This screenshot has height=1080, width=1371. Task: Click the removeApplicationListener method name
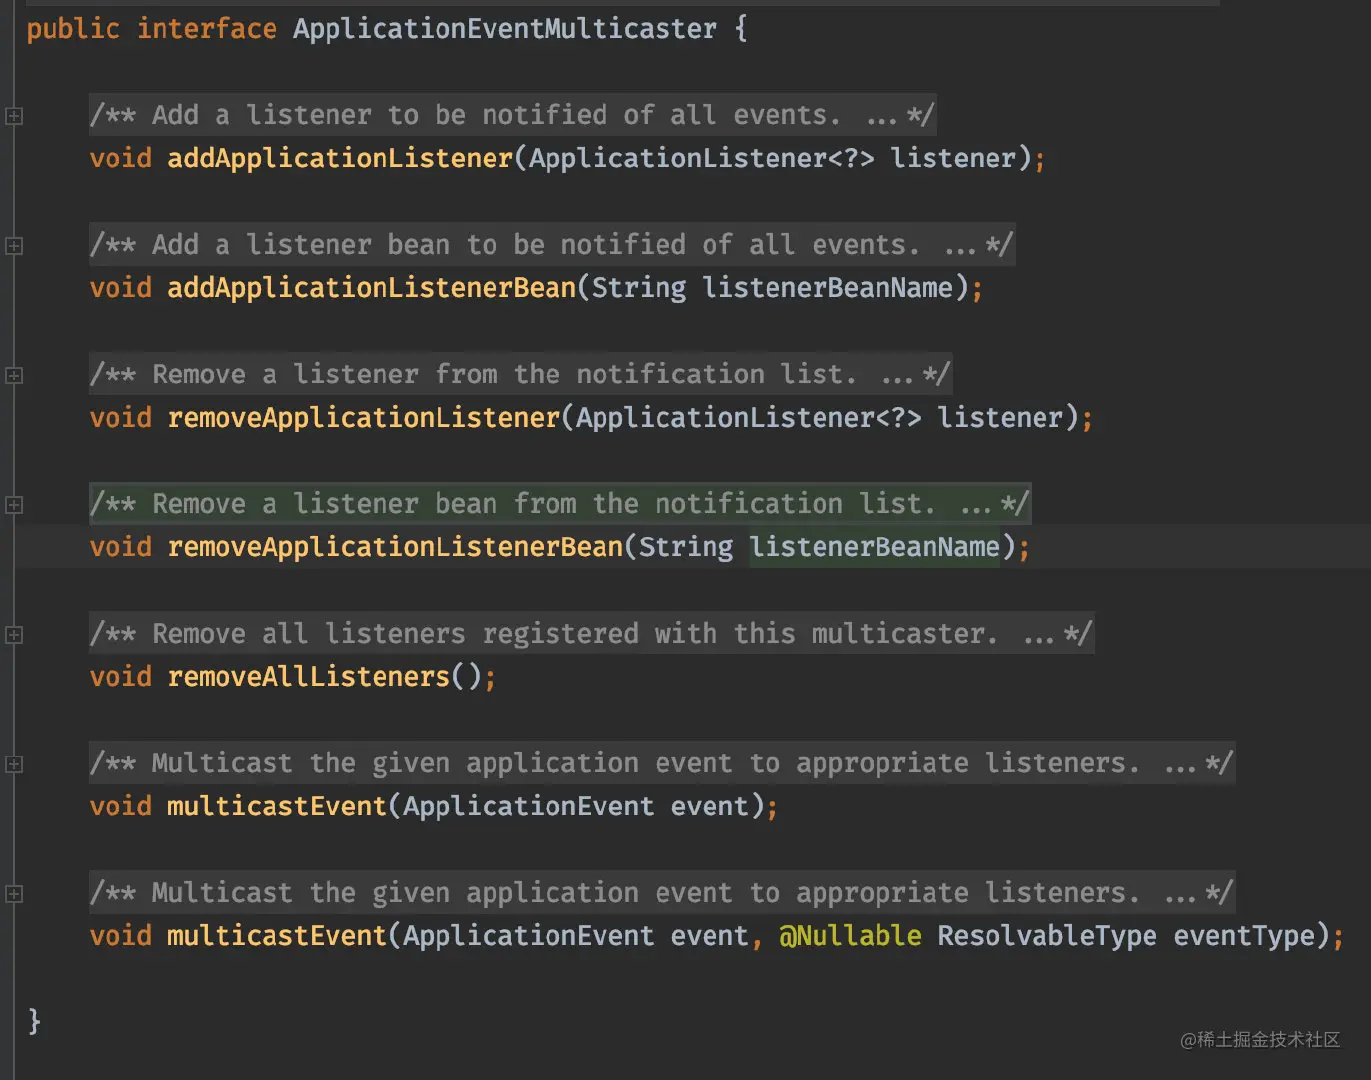coord(364,418)
